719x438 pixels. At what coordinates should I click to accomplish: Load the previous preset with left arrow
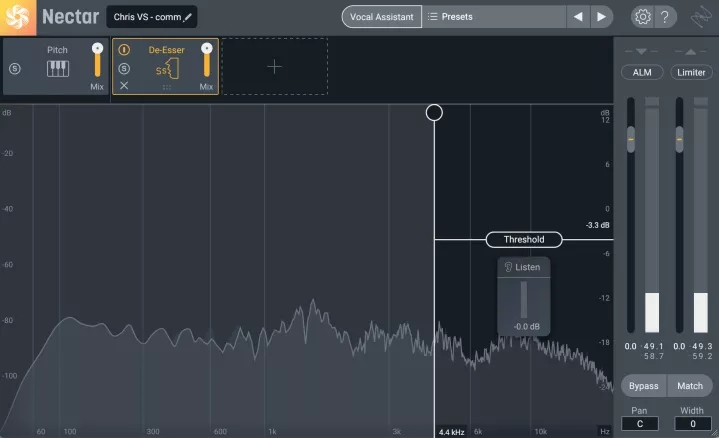tap(577, 17)
